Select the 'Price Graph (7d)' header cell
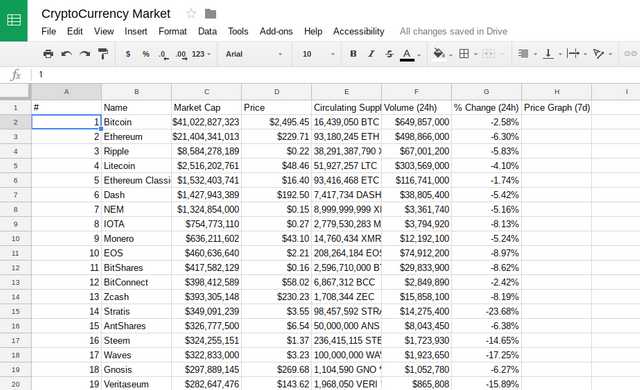This screenshot has height=390, width=640. 557,108
